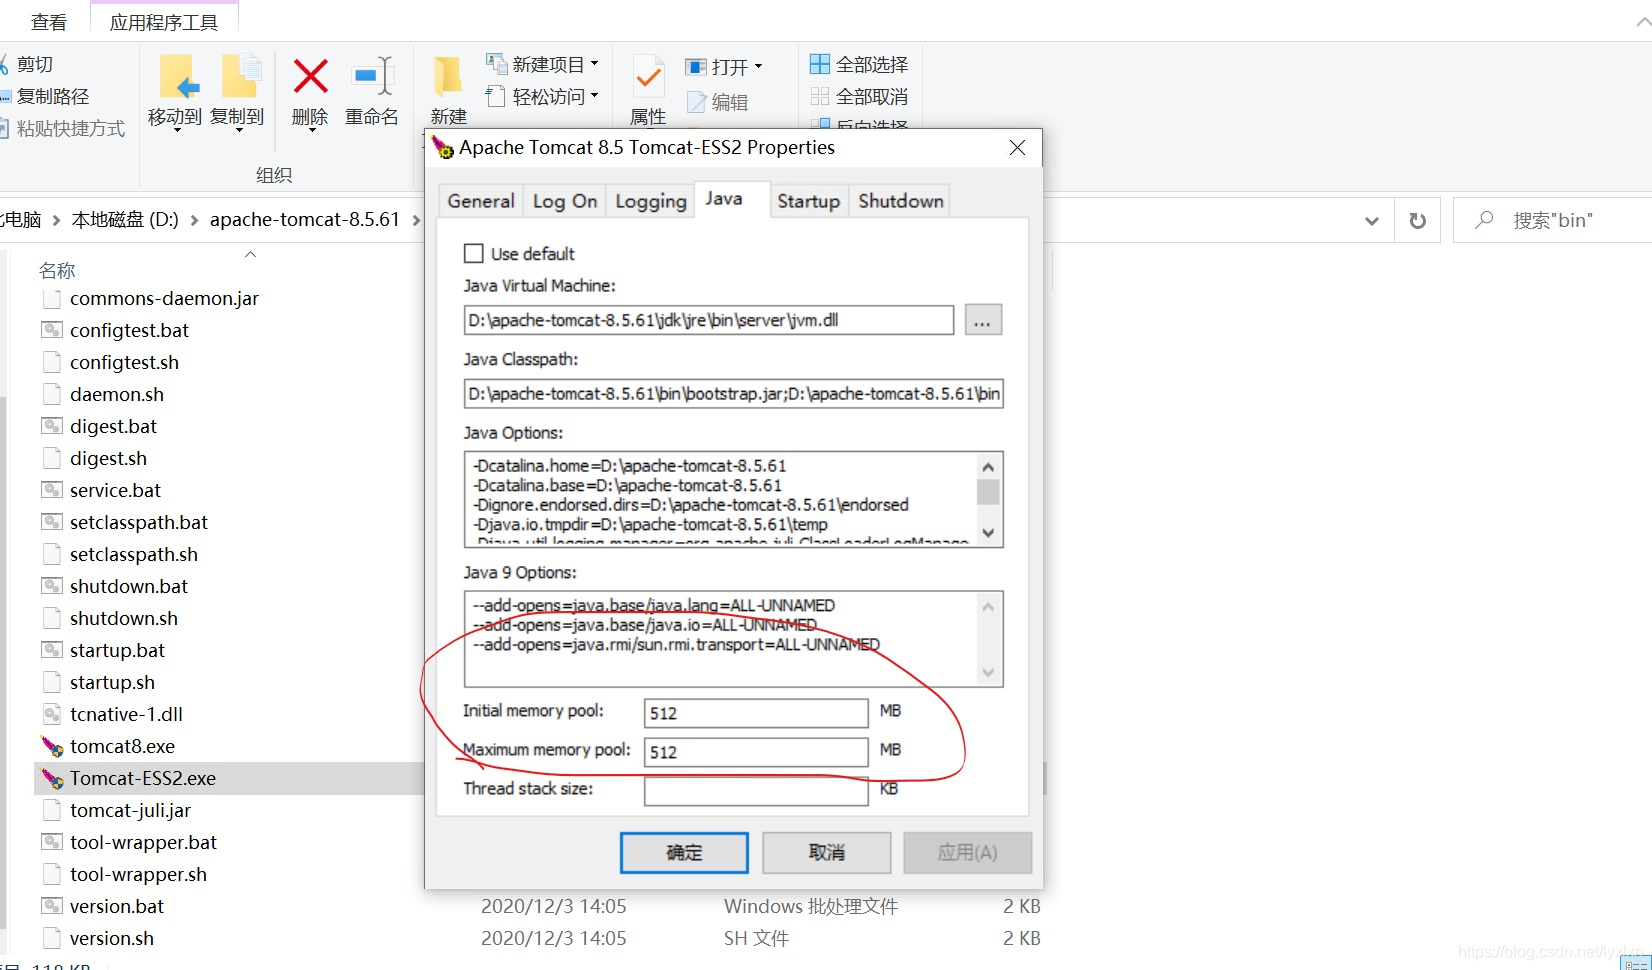Select the version.bat file icon
The image size is (1652, 970).
52,906
